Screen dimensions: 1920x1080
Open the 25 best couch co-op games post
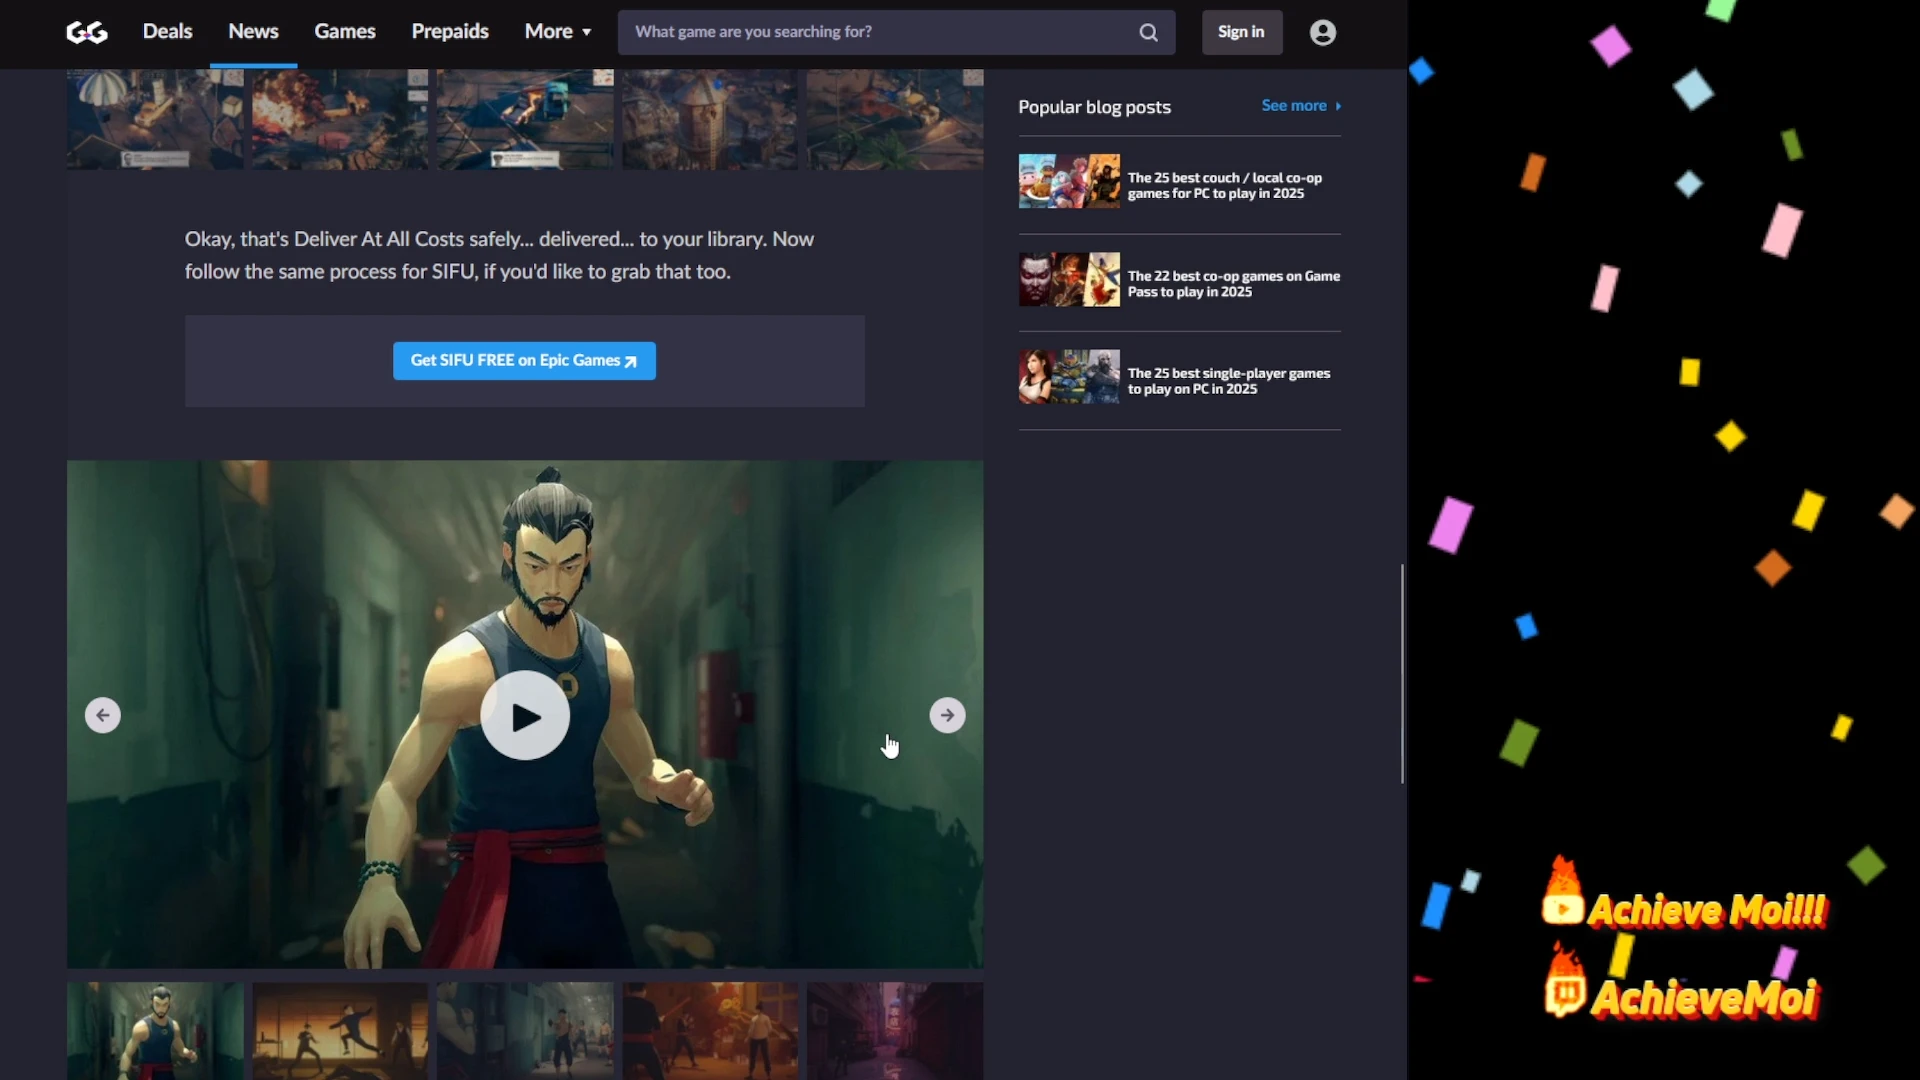pos(1225,185)
